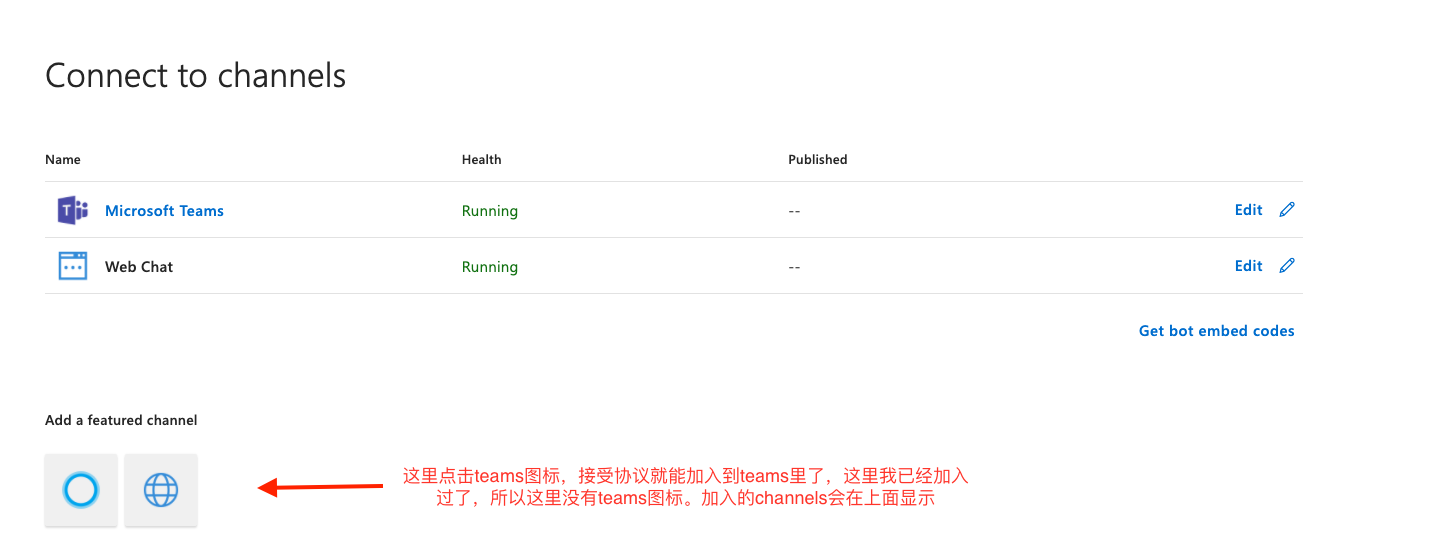
Task: Select the Web Chat channel name
Action: point(139,267)
